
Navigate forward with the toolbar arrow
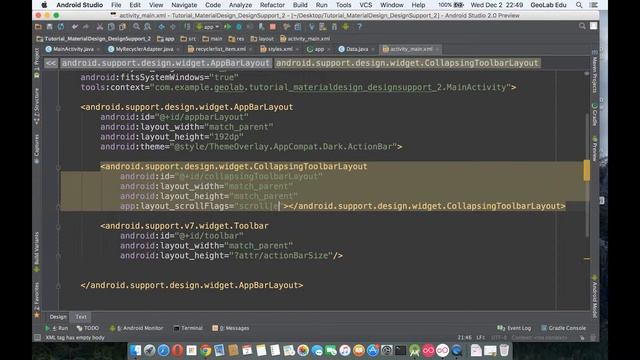[x=173, y=27]
